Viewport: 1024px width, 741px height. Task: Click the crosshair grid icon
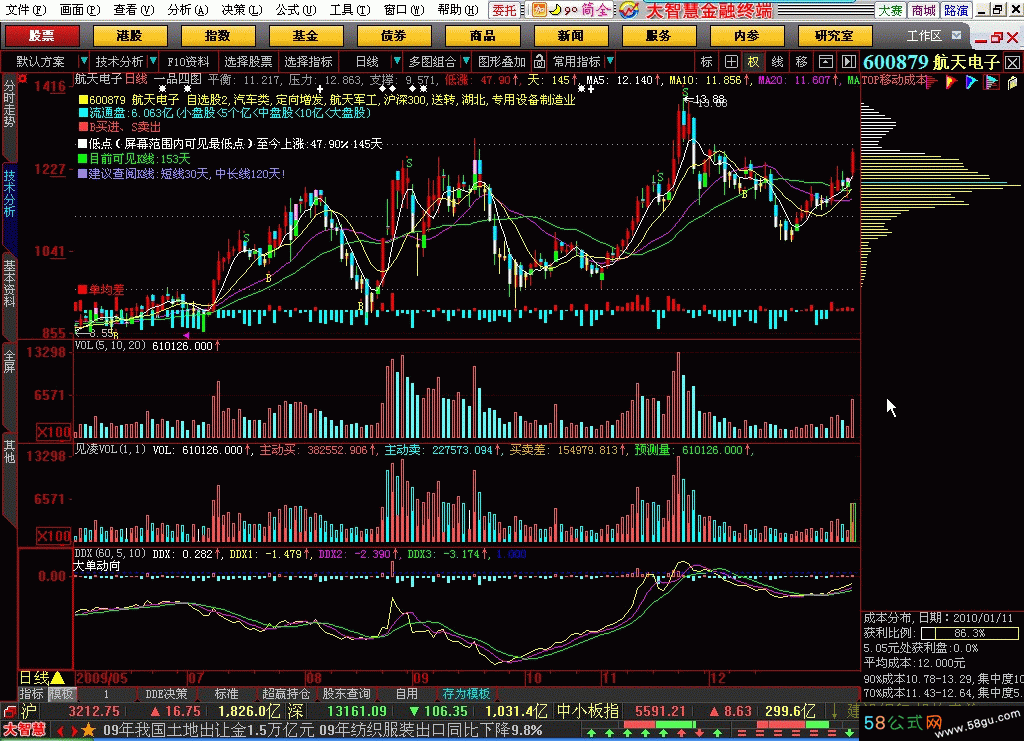click(x=731, y=62)
